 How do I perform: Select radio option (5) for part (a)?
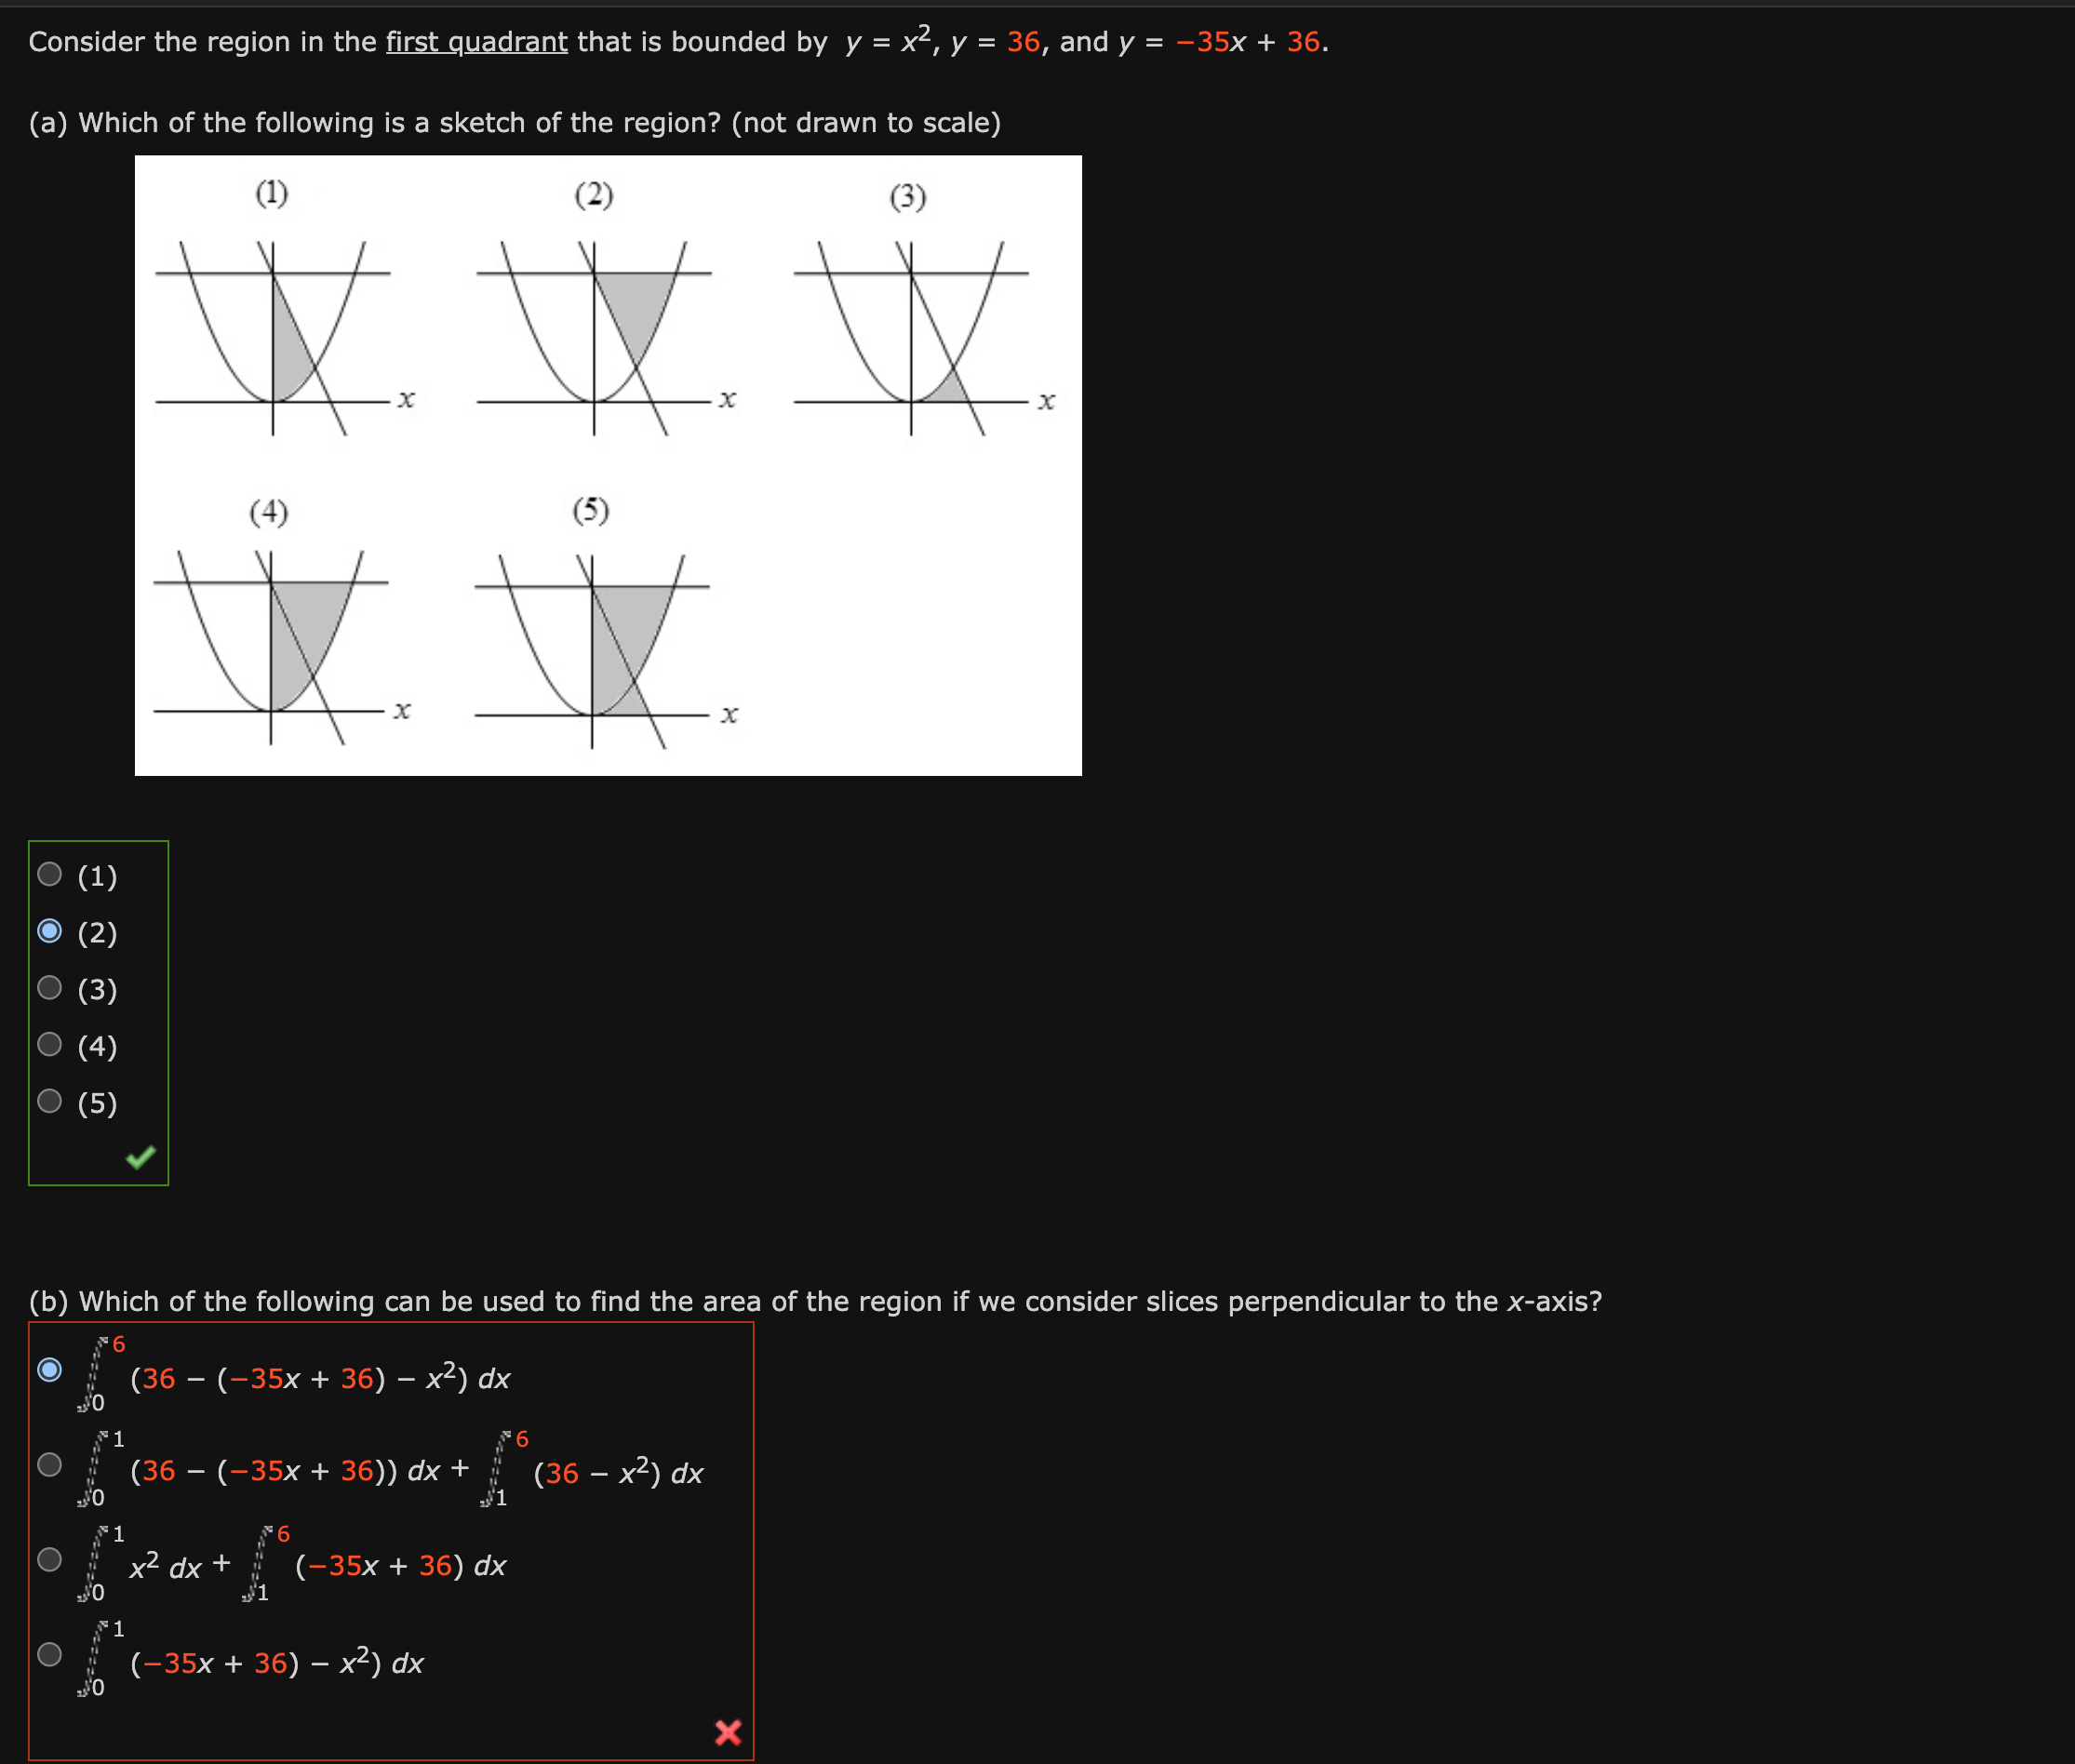coord(49,1101)
